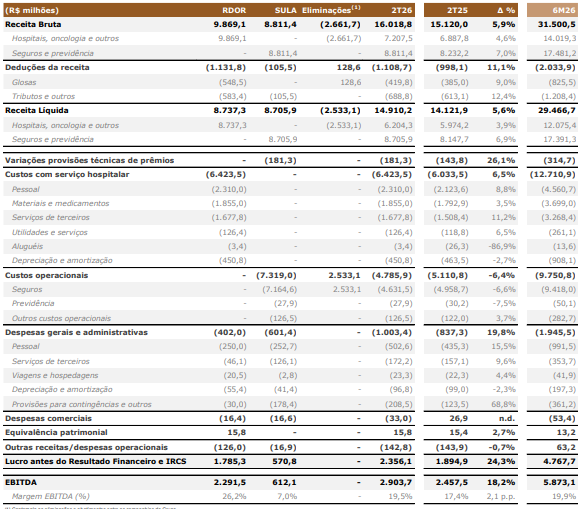585x509 pixels.
Task: Select 'Variações provisões técnicas de prêmios' label
Action: (x=89, y=160)
